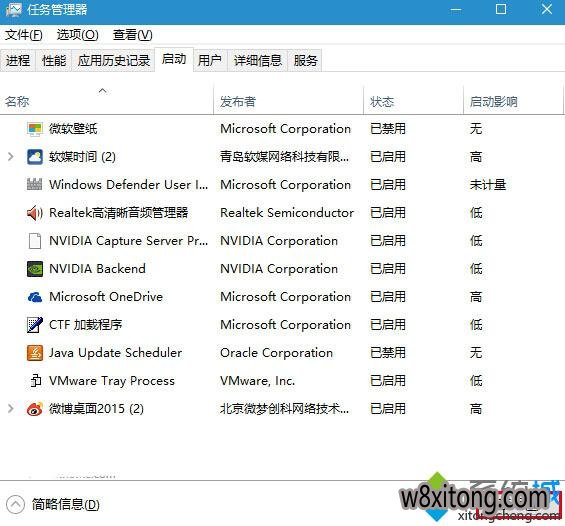Image resolution: width=565 pixels, height=526 pixels.
Task: Click 高 impact of Microsoft OneDrive
Action: click(476, 297)
